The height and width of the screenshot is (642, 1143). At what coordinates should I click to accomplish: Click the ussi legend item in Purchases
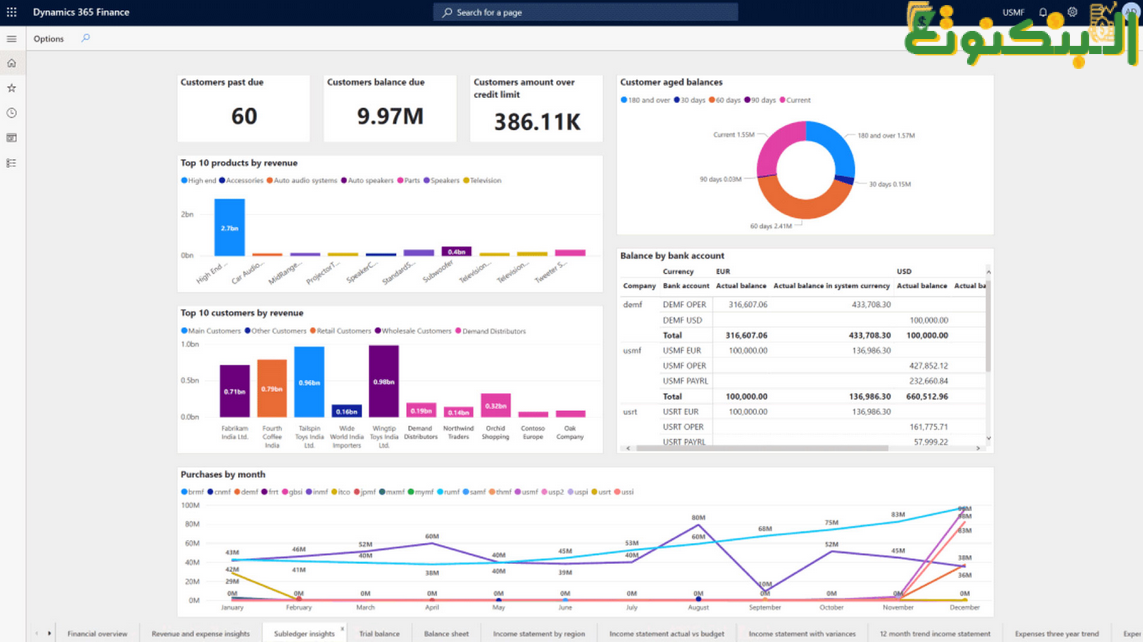pos(624,492)
